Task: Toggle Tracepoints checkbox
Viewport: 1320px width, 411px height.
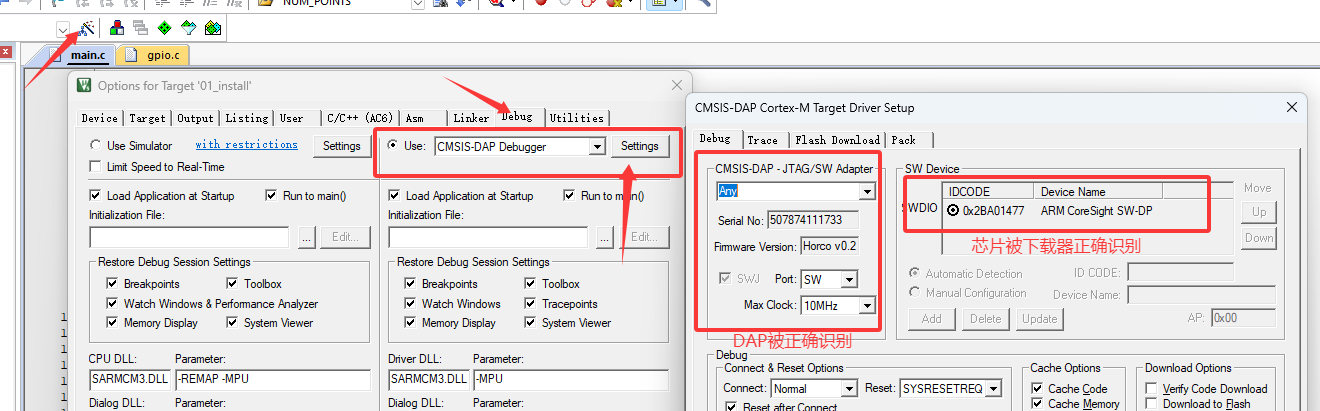Action: click(x=531, y=304)
